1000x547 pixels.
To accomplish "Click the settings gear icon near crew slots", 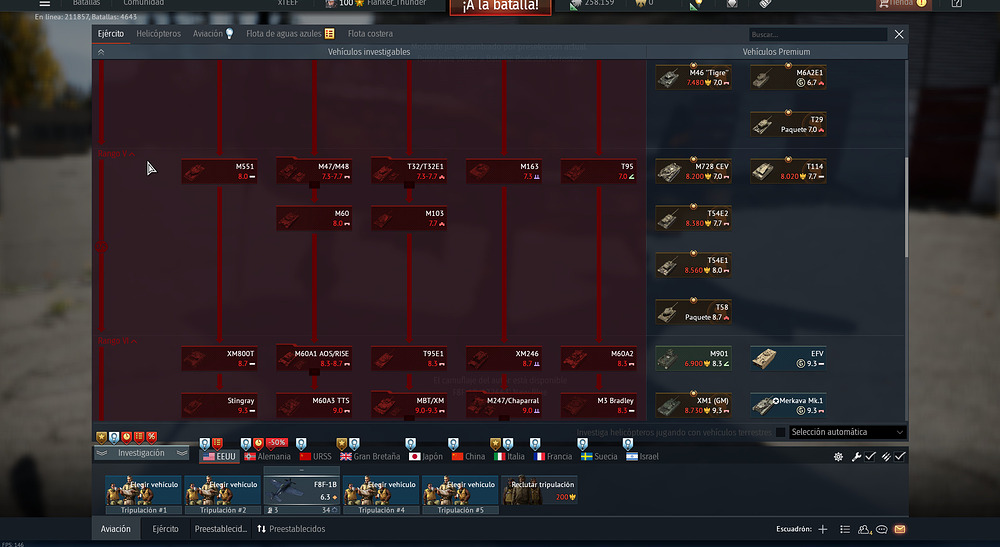I will pos(838,456).
